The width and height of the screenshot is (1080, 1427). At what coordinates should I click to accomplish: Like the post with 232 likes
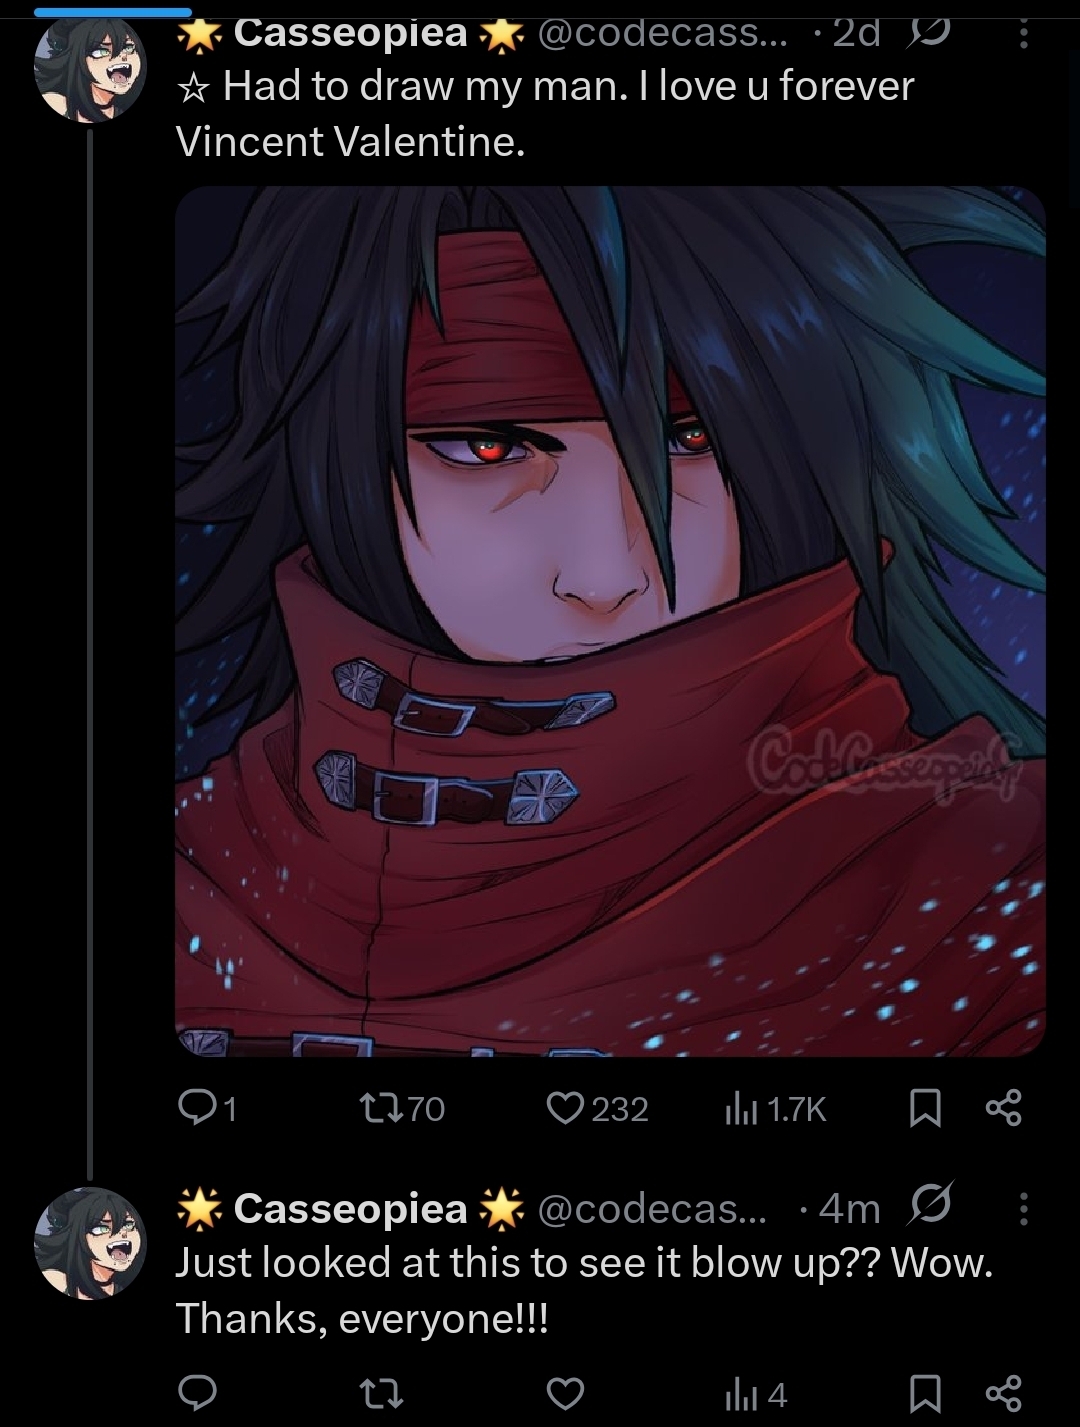point(597,1108)
